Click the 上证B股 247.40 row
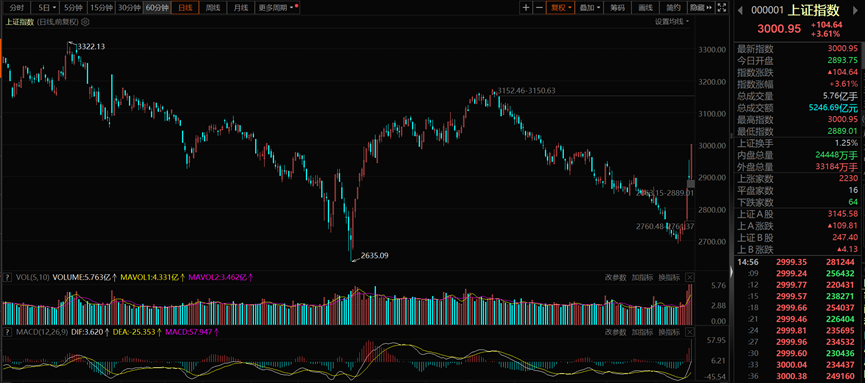Viewport: 865px width, 383px height. [798, 237]
